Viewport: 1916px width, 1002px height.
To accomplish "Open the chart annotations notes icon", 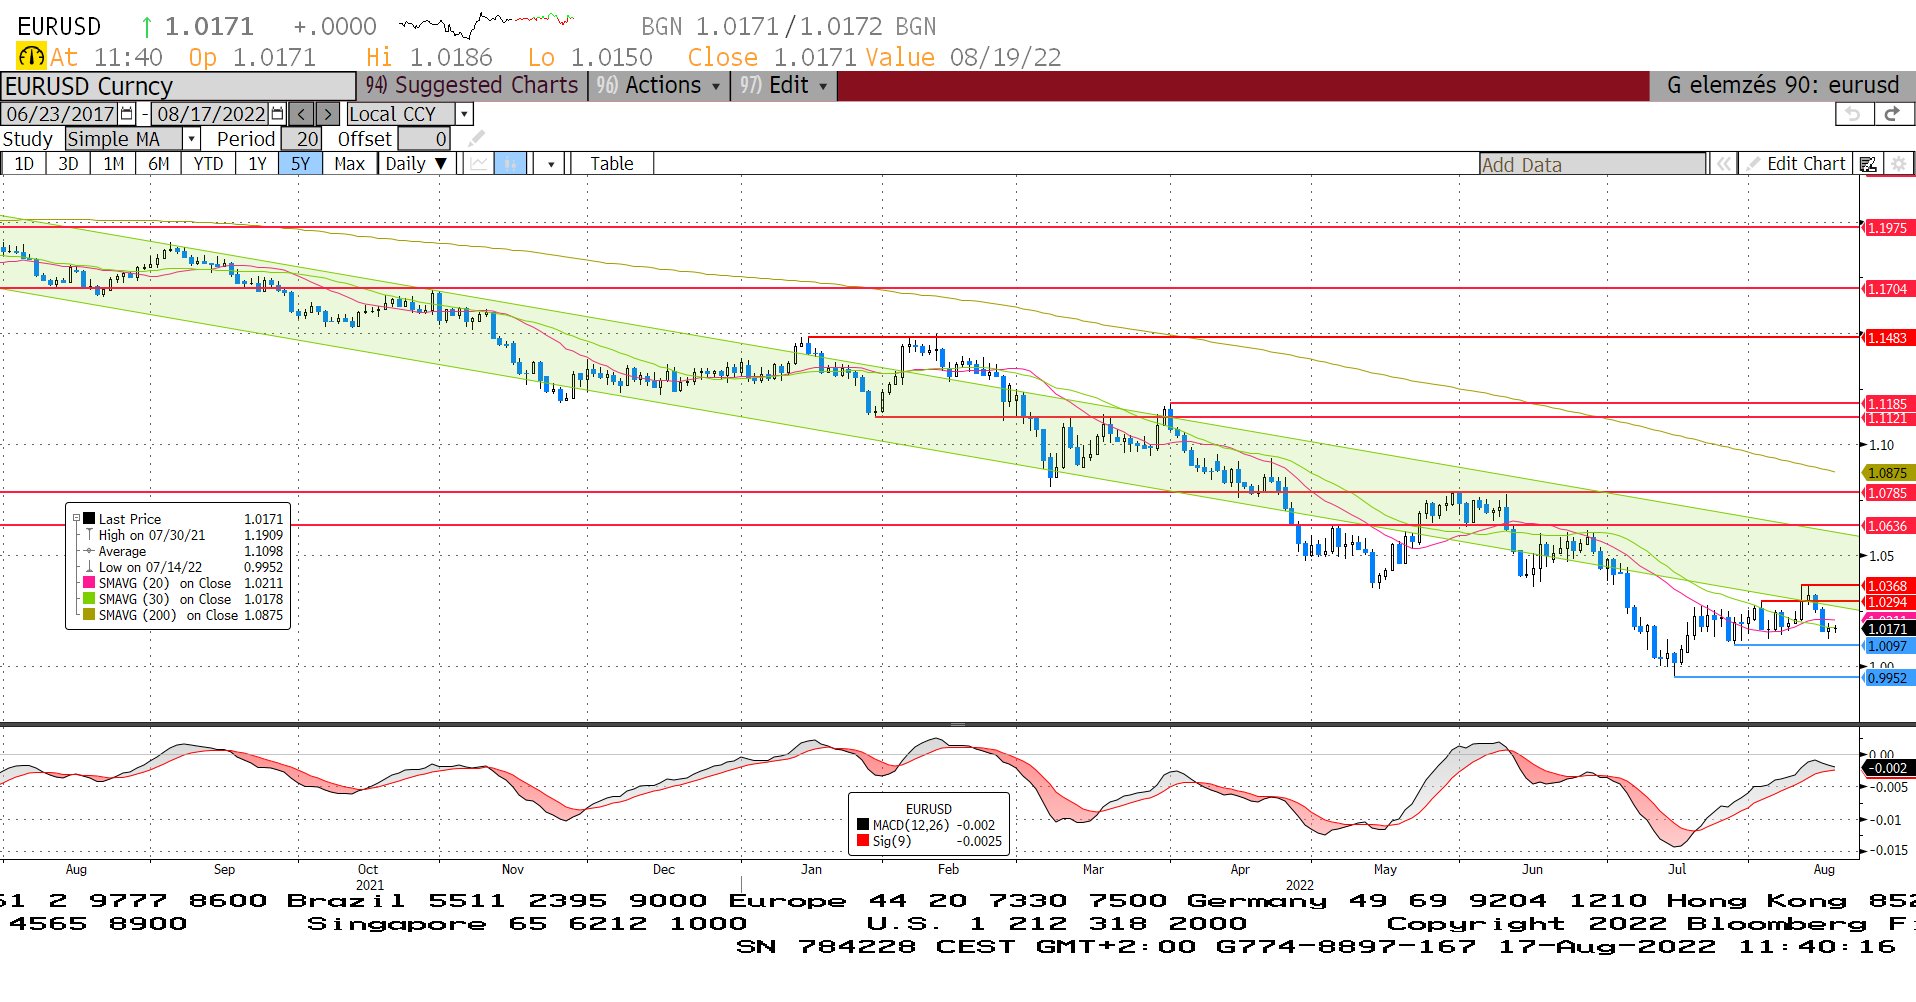I will pos(1868,164).
